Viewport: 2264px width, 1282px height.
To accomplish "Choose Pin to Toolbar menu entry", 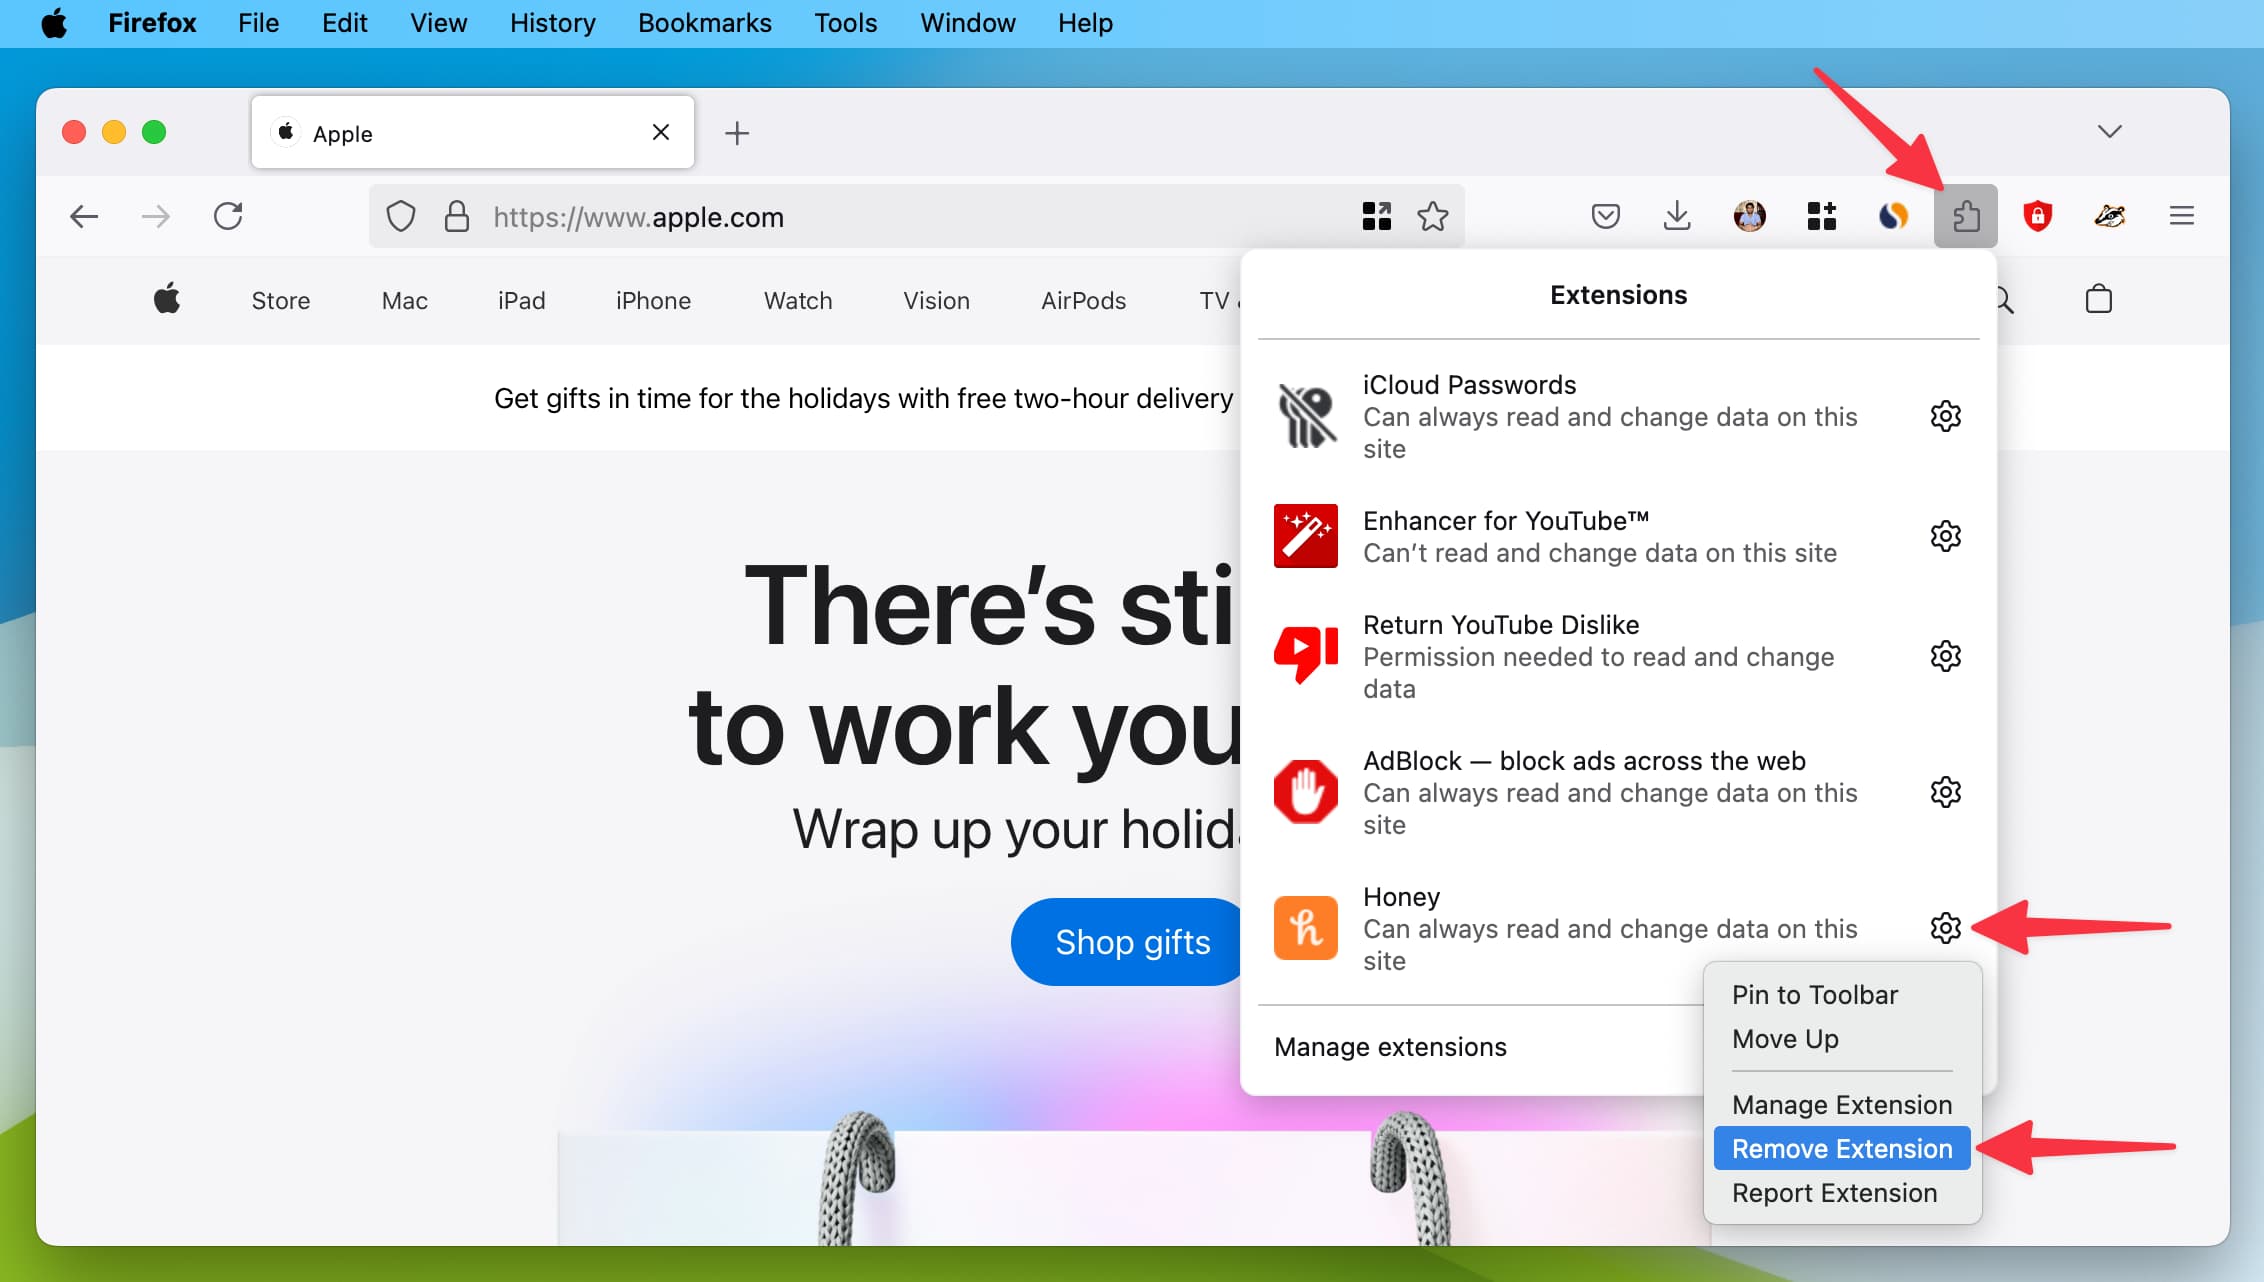I will 1814,994.
